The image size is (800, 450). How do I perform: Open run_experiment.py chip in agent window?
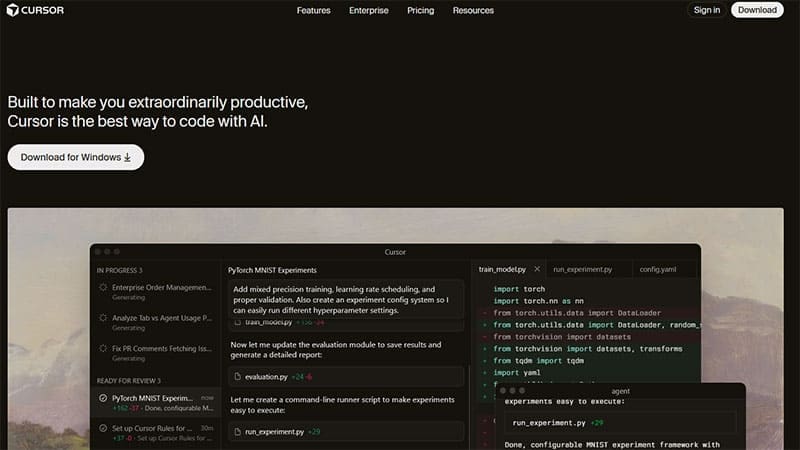tap(620, 422)
